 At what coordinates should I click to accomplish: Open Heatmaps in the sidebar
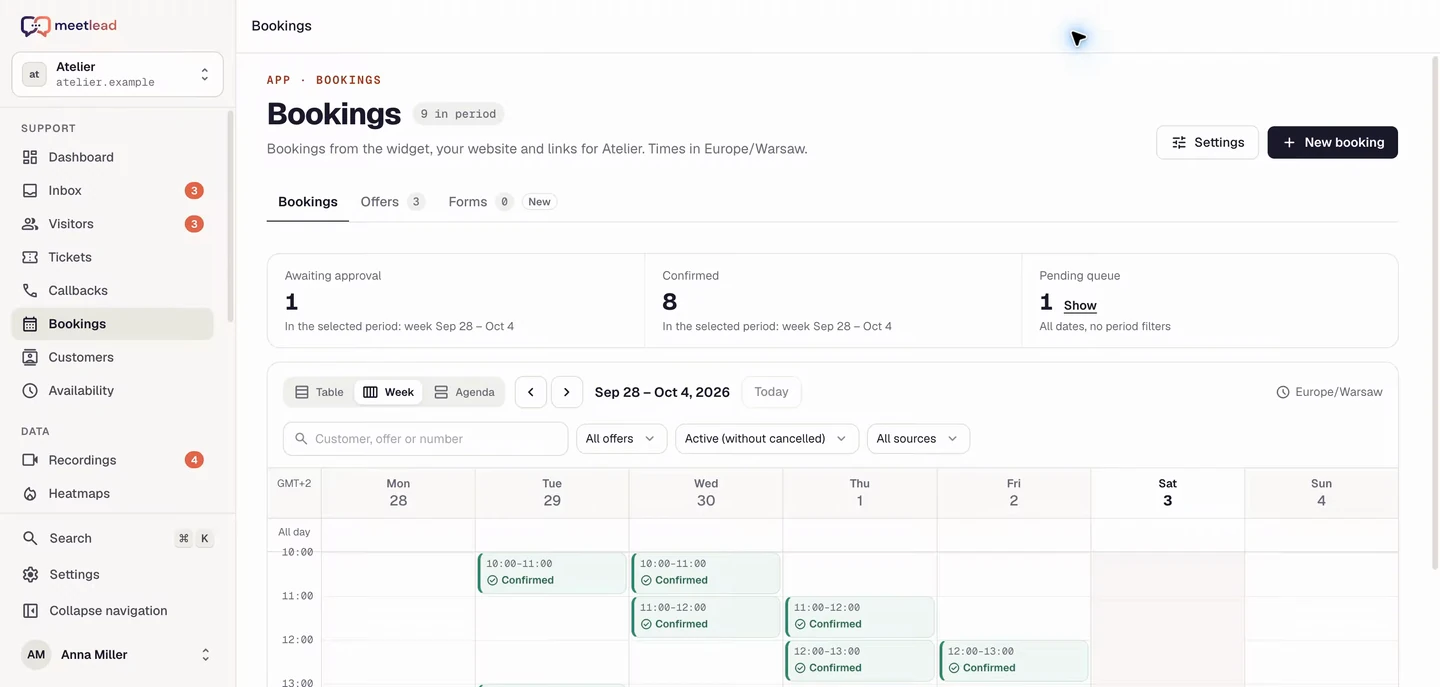tap(112, 493)
